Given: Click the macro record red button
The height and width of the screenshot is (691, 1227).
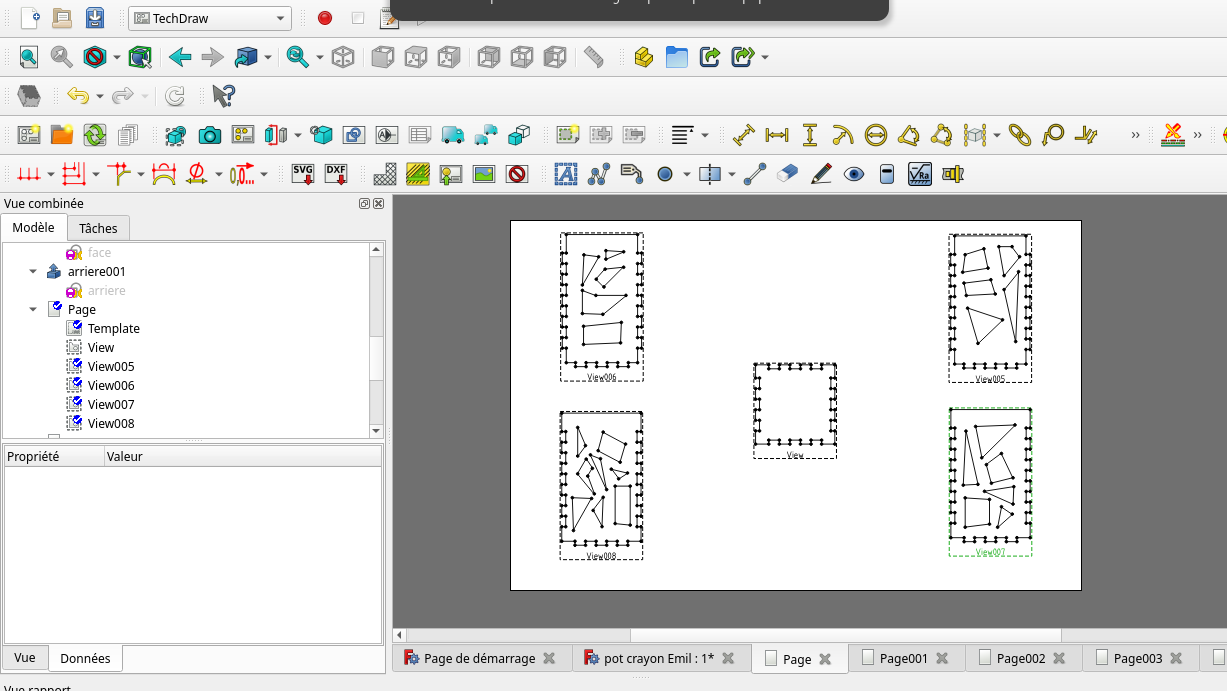Looking at the screenshot, I should pos(325,18).
